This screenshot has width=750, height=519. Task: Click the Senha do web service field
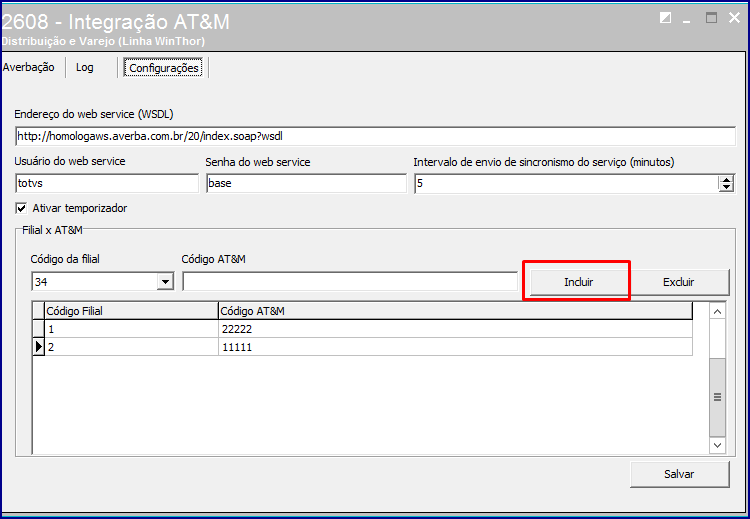[x=306, y=183]
